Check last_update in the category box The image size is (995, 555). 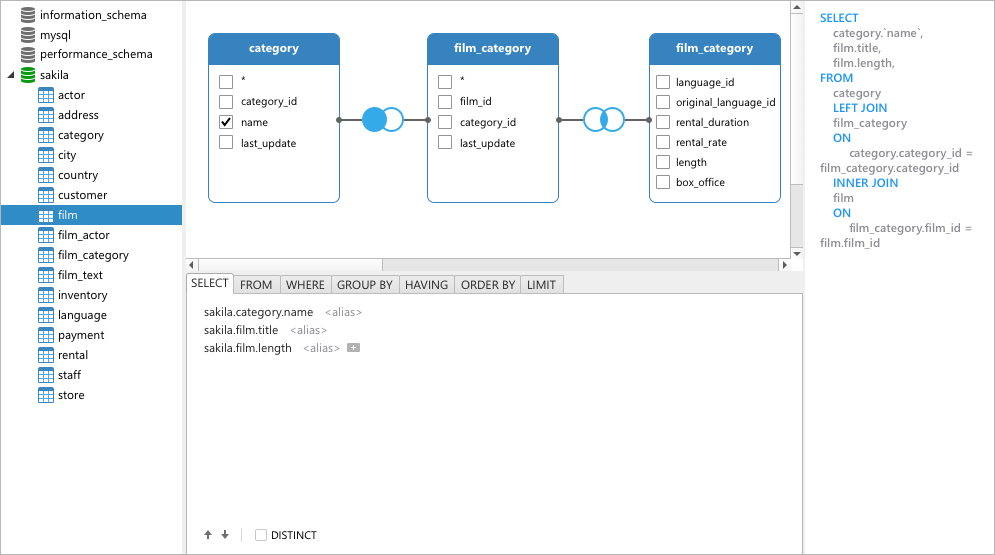click(226, 142)
